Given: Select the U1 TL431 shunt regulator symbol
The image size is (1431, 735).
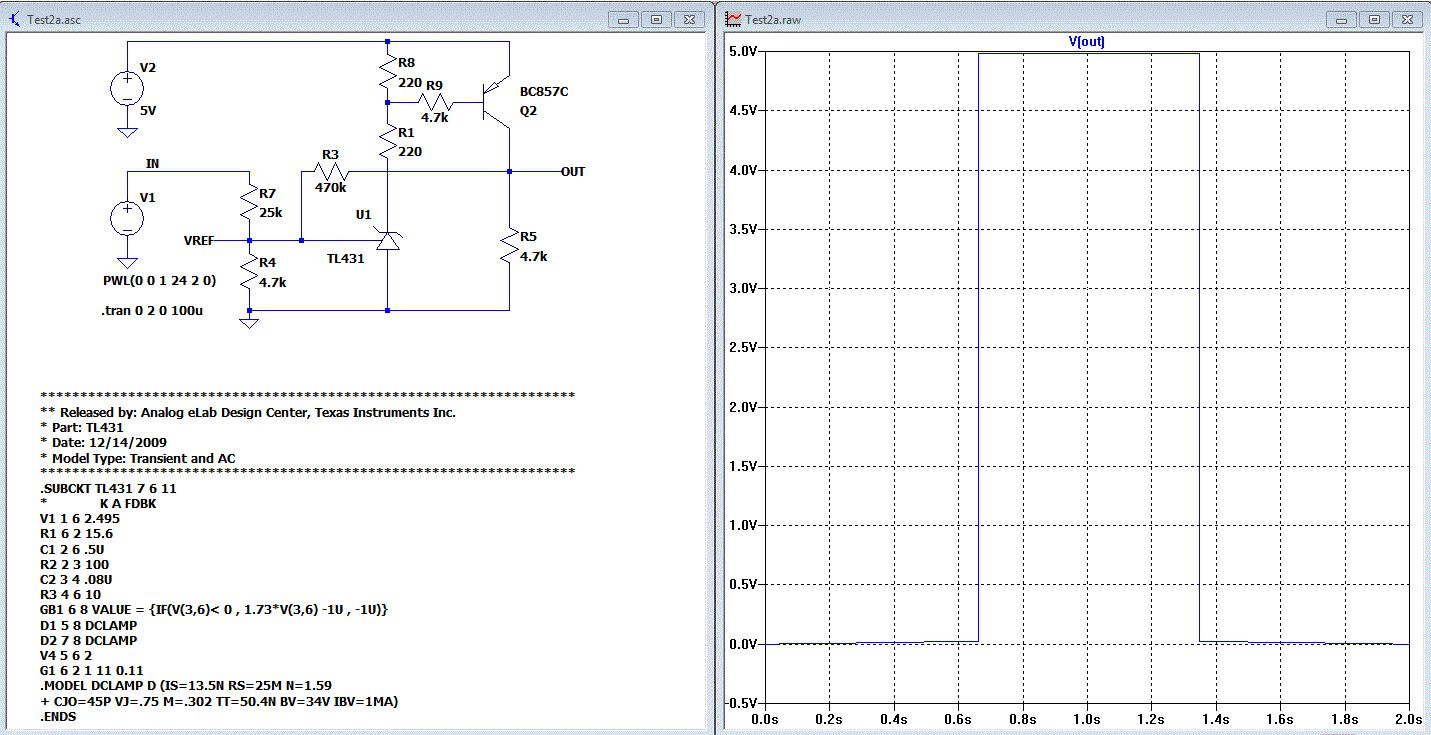Looking at the screenshot, I should [x=387, y=240].
